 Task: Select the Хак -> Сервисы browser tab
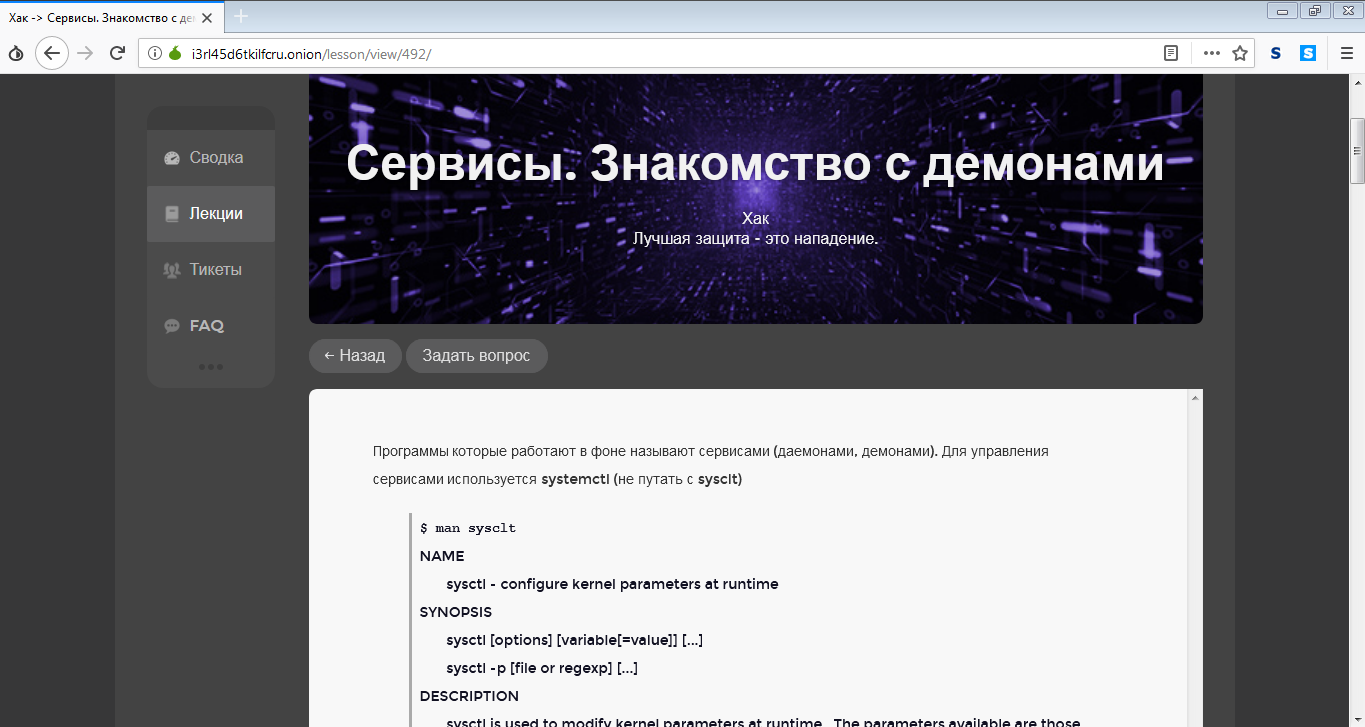[112, 16]
